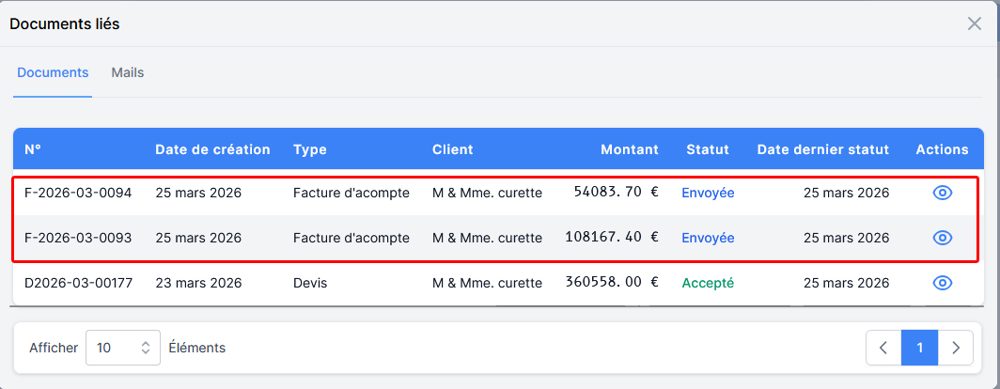Sort by Montant column header

tap(629, 149)
